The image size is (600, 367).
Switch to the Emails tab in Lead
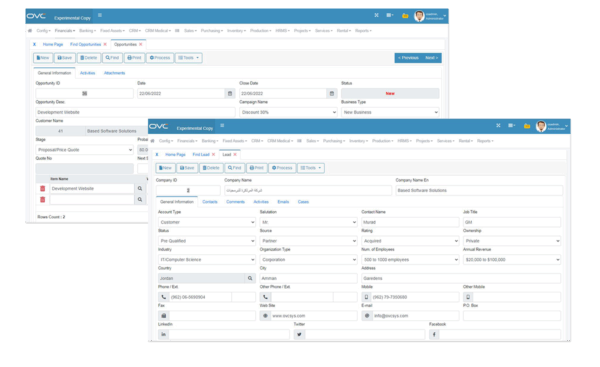[x=283, y=202]
